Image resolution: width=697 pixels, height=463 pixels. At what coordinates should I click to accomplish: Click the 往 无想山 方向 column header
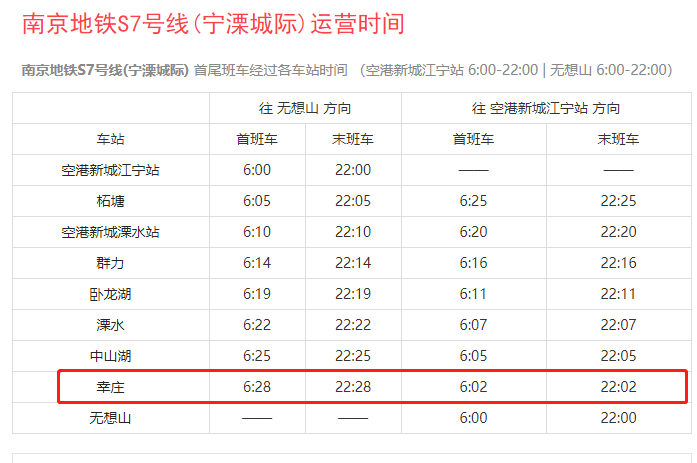(x=305, y=108)
